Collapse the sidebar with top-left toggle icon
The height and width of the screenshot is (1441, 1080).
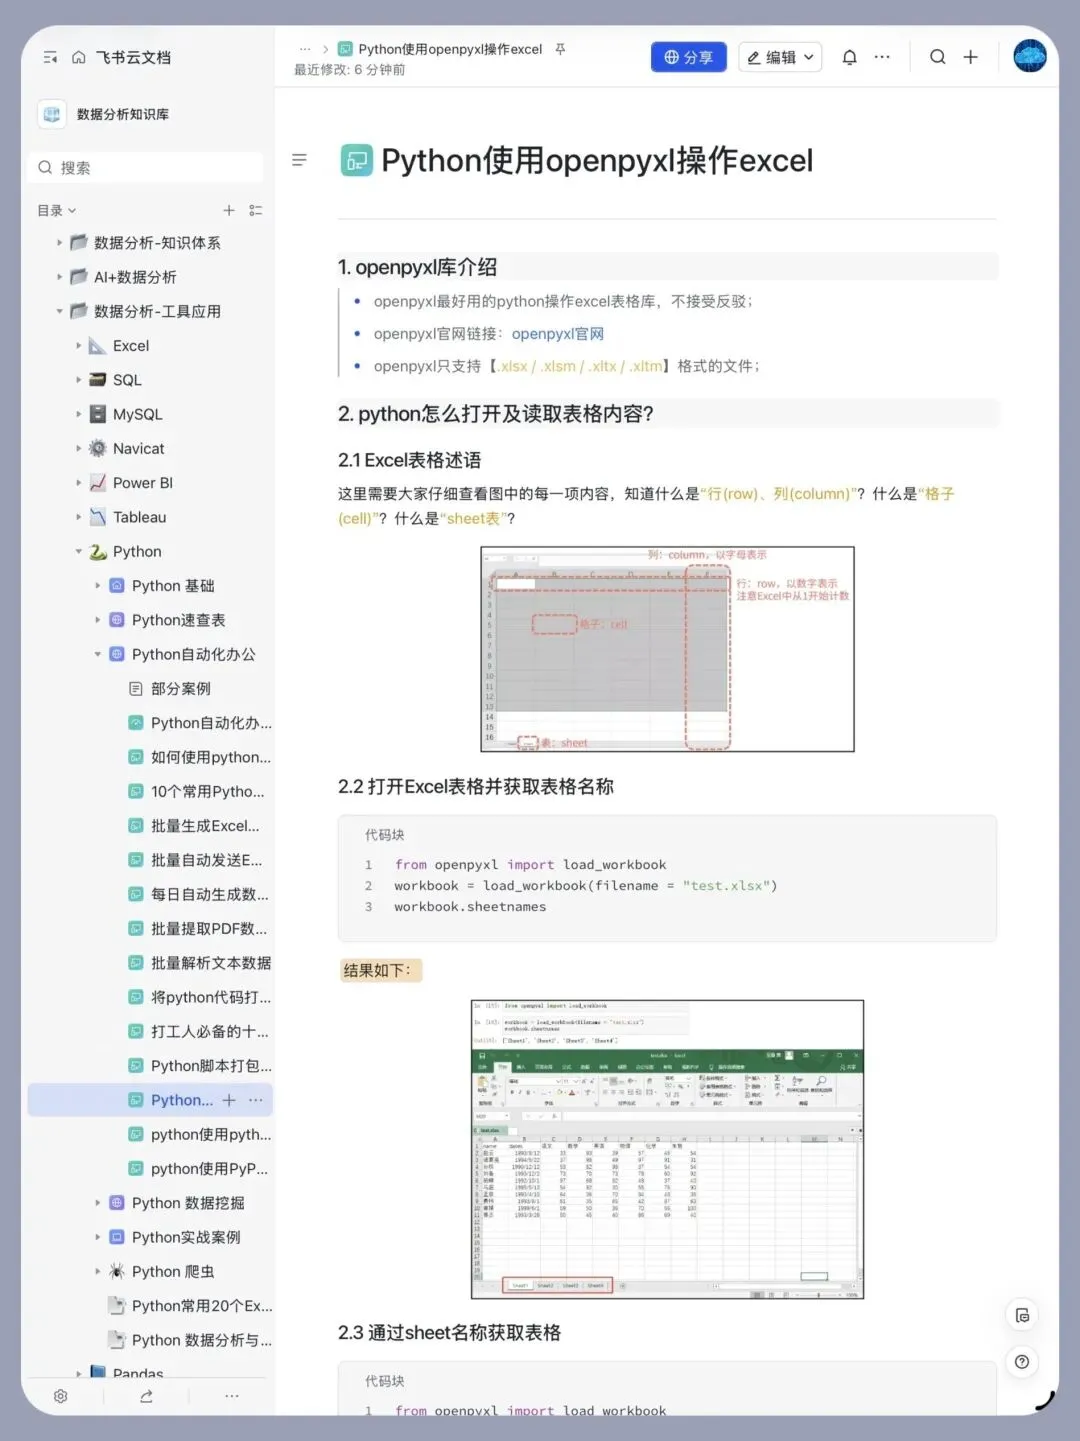click(51, 58)
